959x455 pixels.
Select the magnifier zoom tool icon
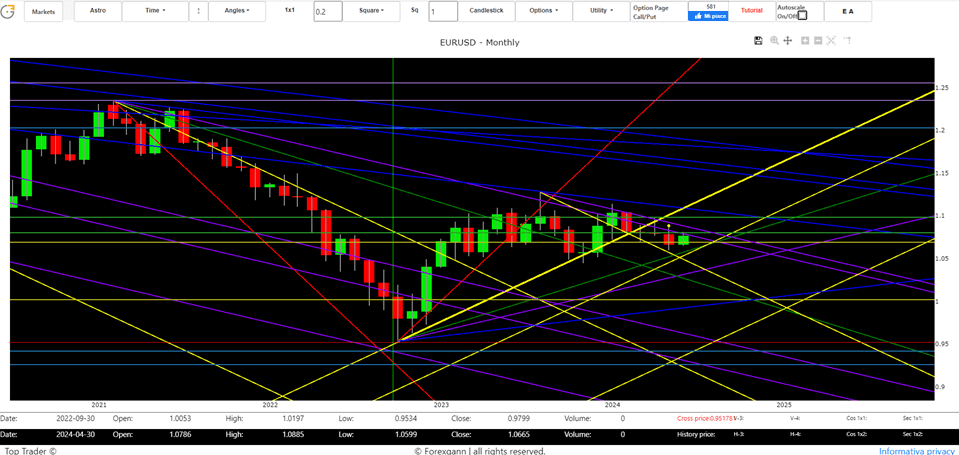(774, 41)
